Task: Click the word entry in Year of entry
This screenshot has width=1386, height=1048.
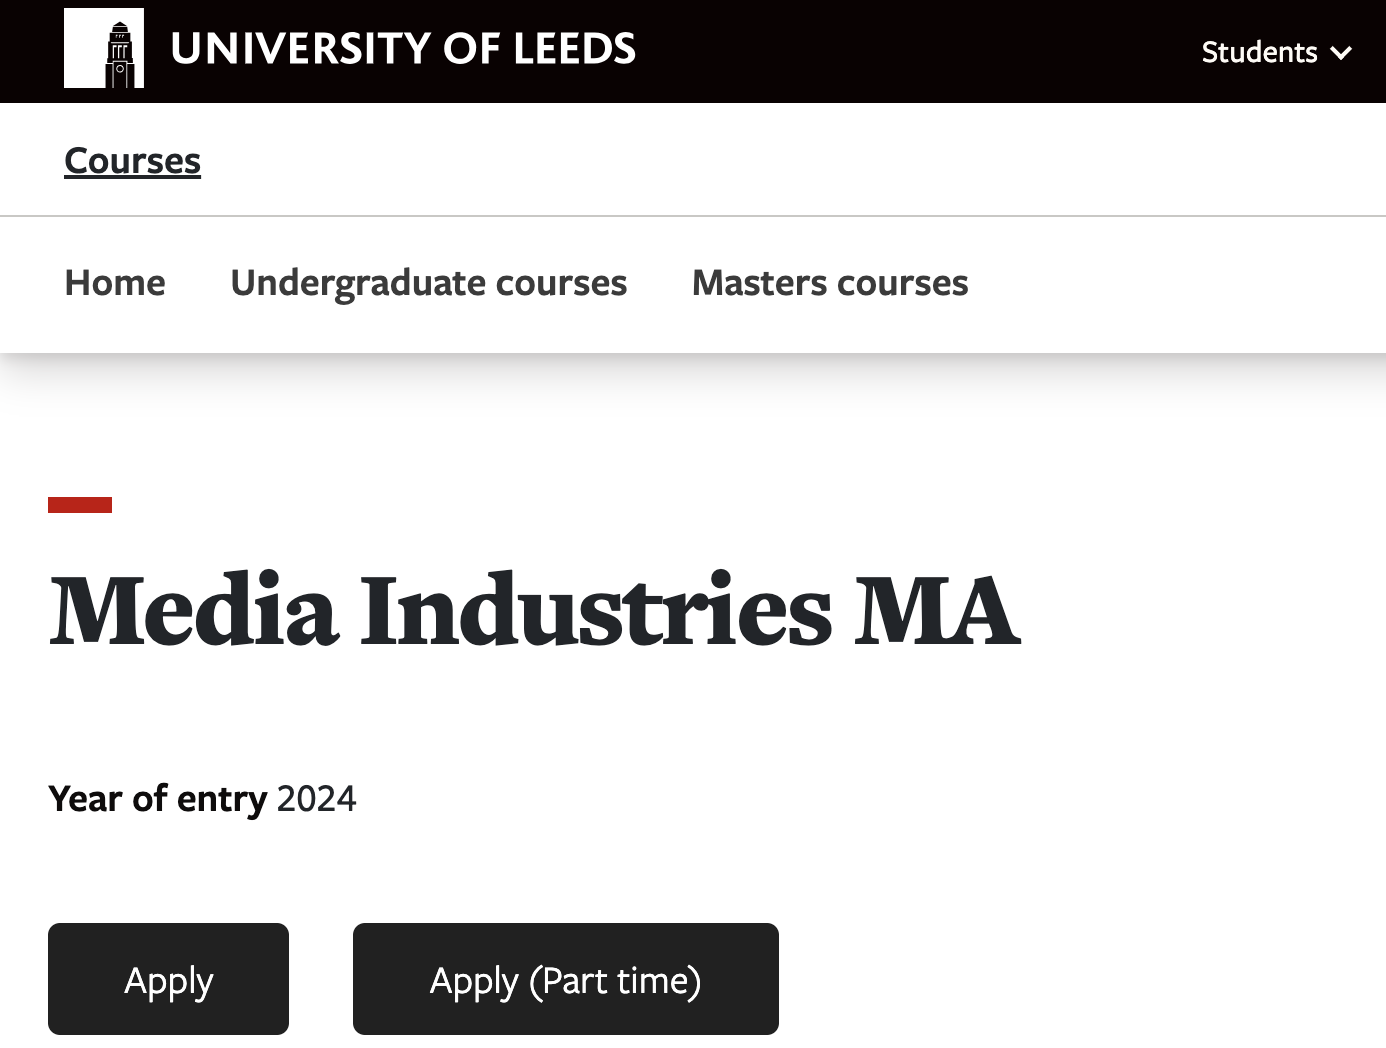Action: point(222,800)
